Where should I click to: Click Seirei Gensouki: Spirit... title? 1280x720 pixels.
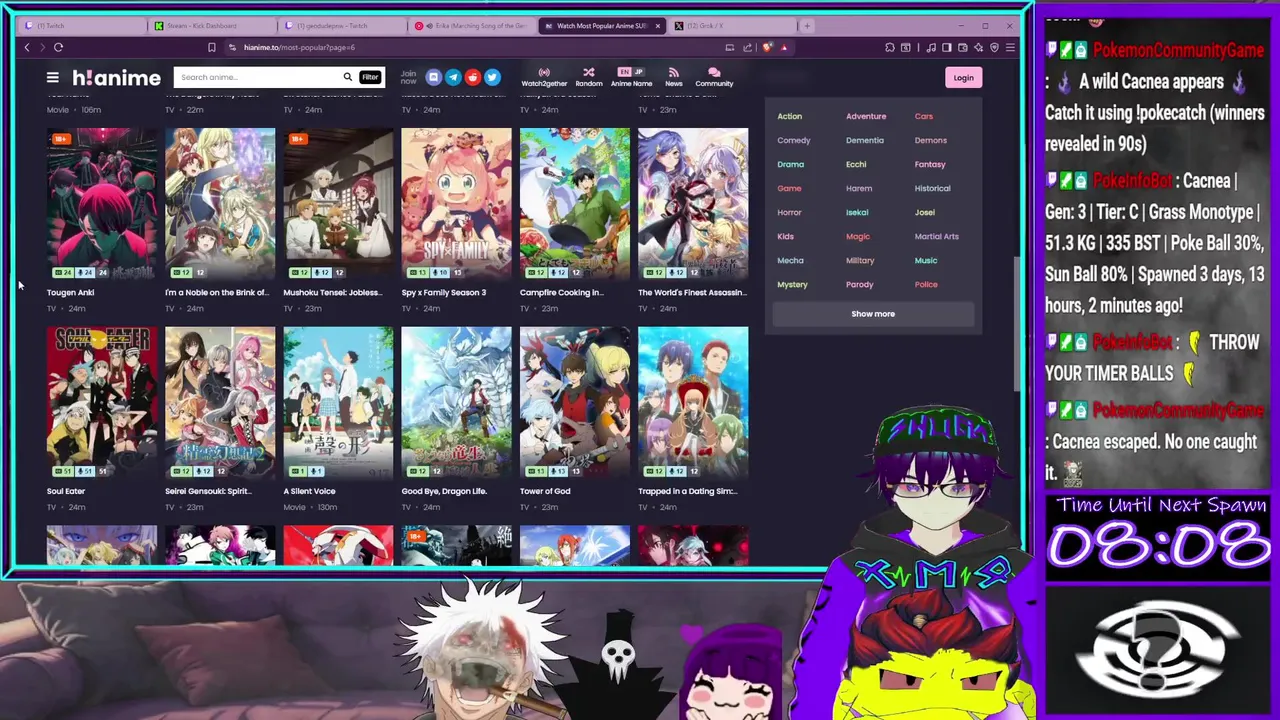click(208, 491)
